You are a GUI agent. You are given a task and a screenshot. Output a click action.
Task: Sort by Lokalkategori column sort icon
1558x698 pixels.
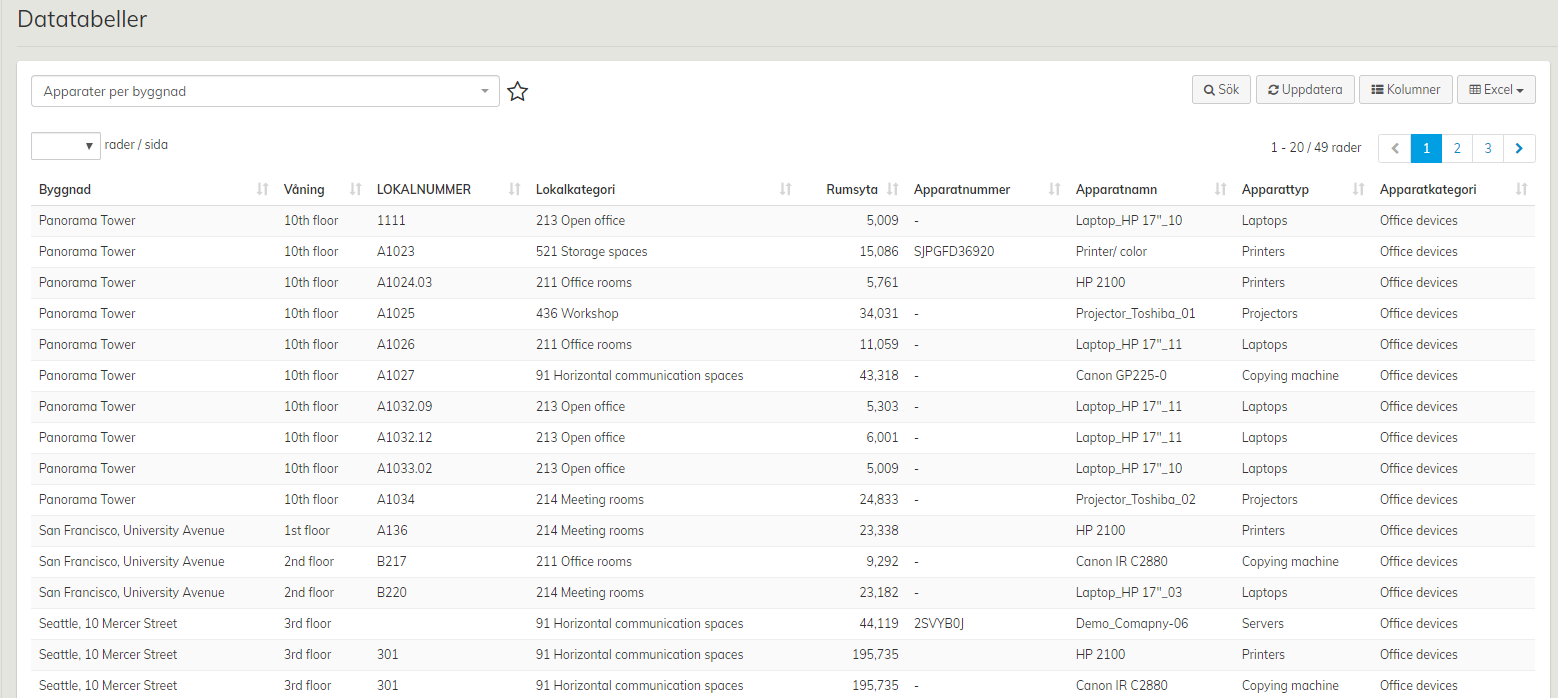point(786,189)
